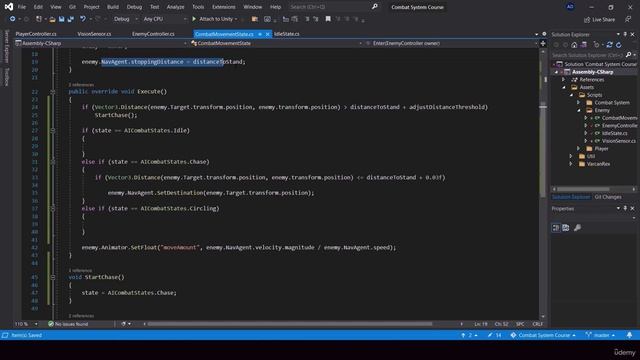
Task: Collapse the Enemy folder
Action: [x=578, y=110]
